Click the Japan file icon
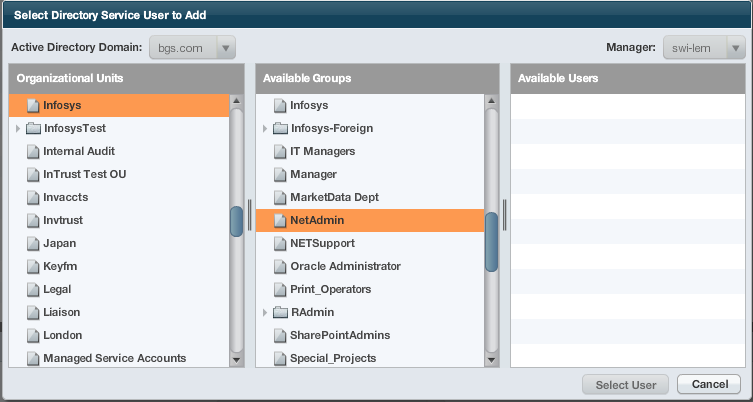The width and height of the screenshot is (753, 402). click(33, 244)
